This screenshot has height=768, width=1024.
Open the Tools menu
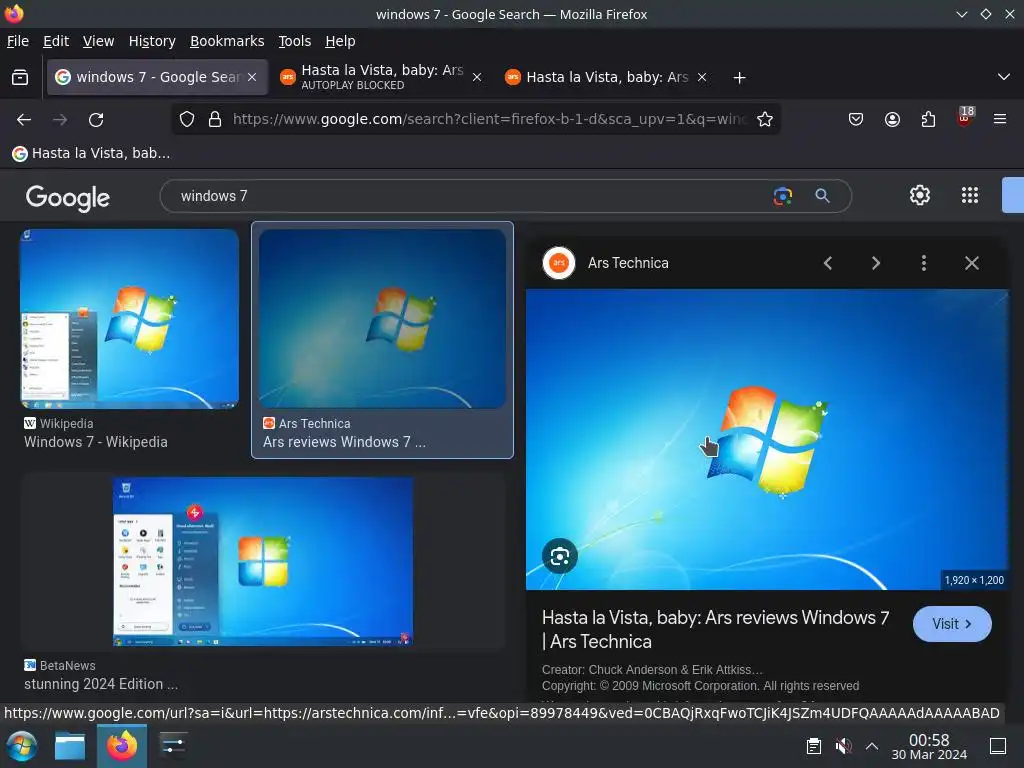coord(295,41)
